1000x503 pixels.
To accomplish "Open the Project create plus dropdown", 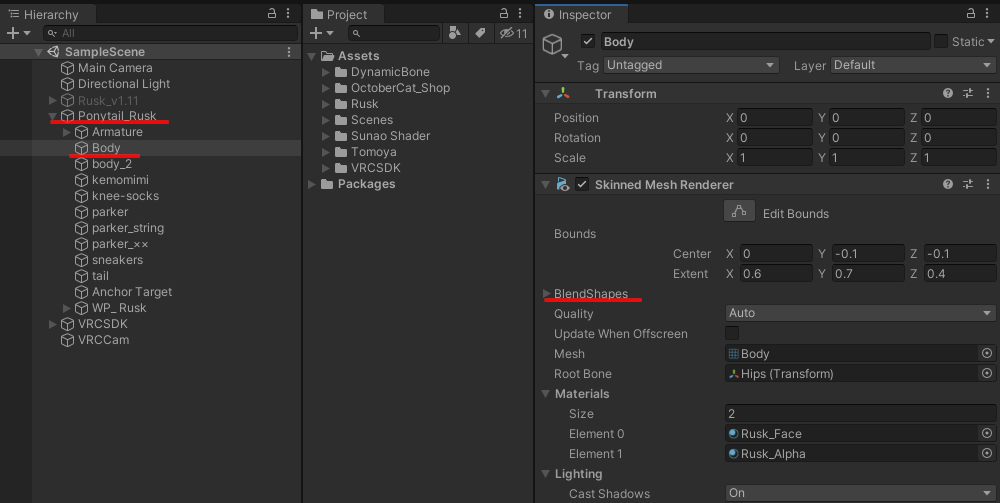I will [x=321, y=33].
